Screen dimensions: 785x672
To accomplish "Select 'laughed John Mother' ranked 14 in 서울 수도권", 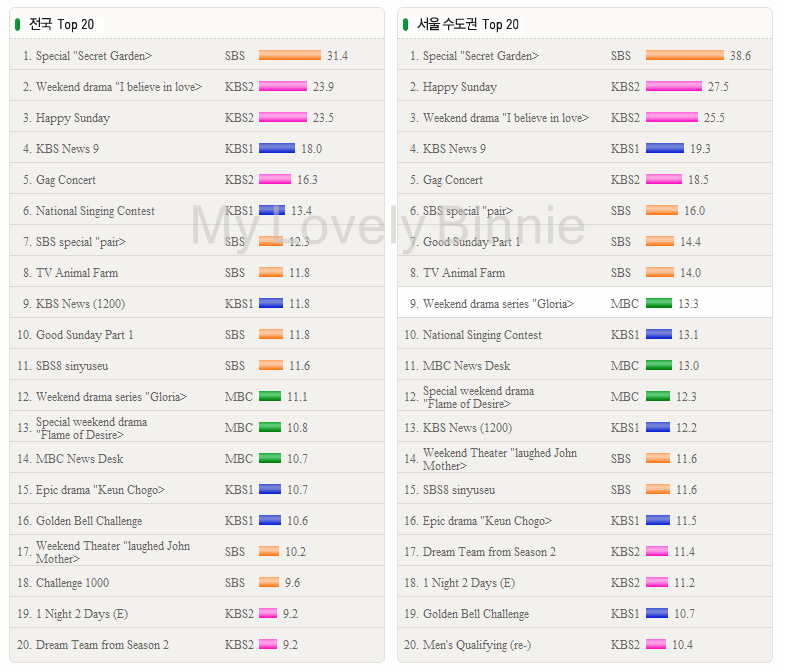I will pyautogui.click(x=500, y=459).
